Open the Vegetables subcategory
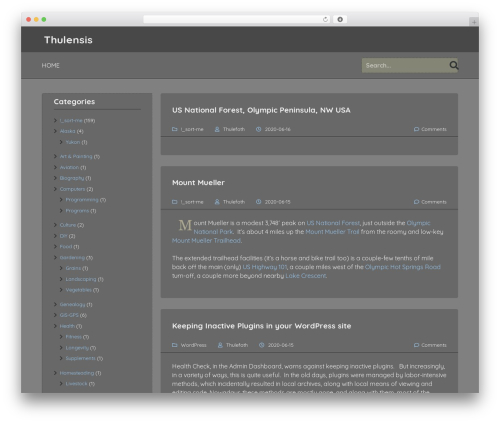 coord(78,290)
